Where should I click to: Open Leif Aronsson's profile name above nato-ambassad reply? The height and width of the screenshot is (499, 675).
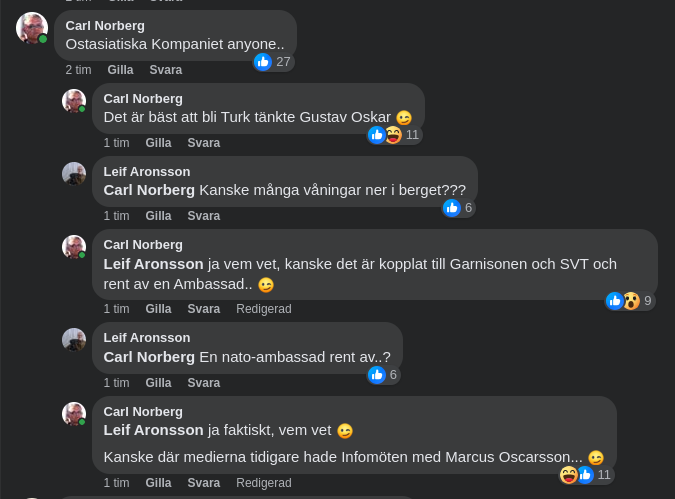(x=147, y=338)
